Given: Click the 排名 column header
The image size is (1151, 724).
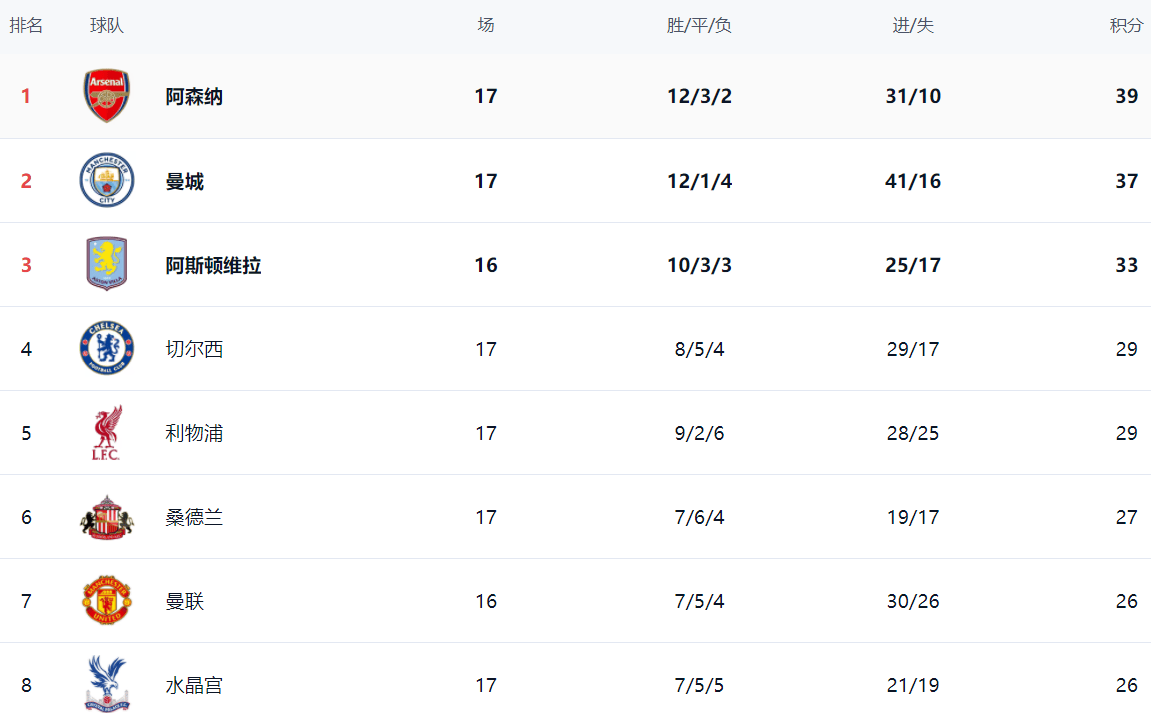Looking at the screenshot, I should [26, 26].
